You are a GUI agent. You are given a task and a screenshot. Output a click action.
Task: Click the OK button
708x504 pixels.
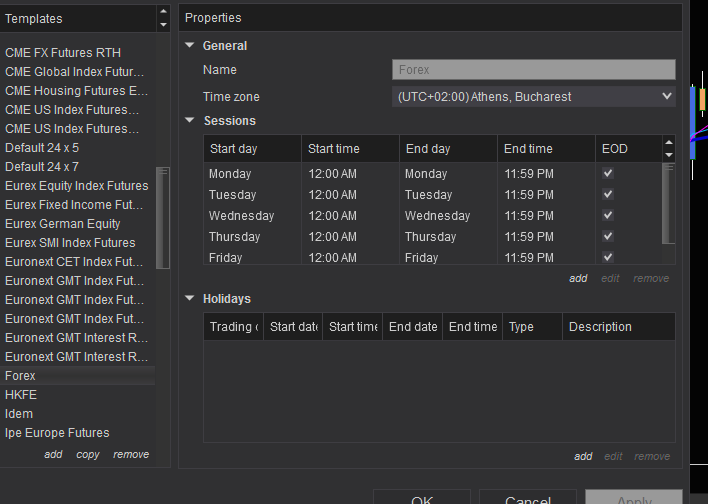point(422,497)
